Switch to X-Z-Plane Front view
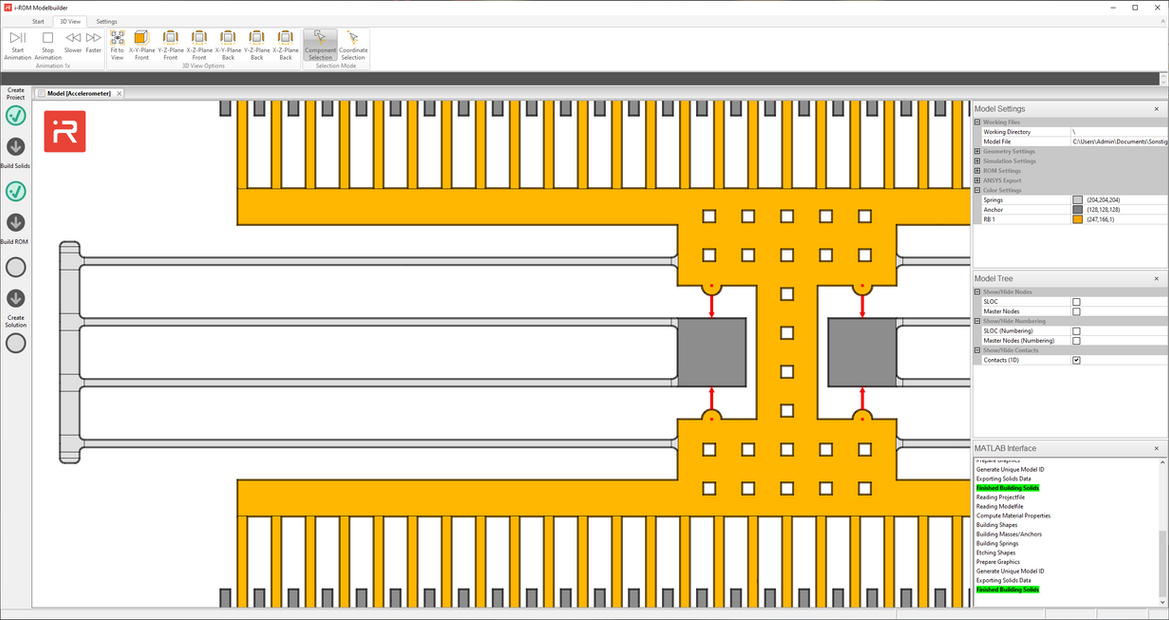Image resolution: width=1169 pixels, height=620 pixels. tap(199, 45)
